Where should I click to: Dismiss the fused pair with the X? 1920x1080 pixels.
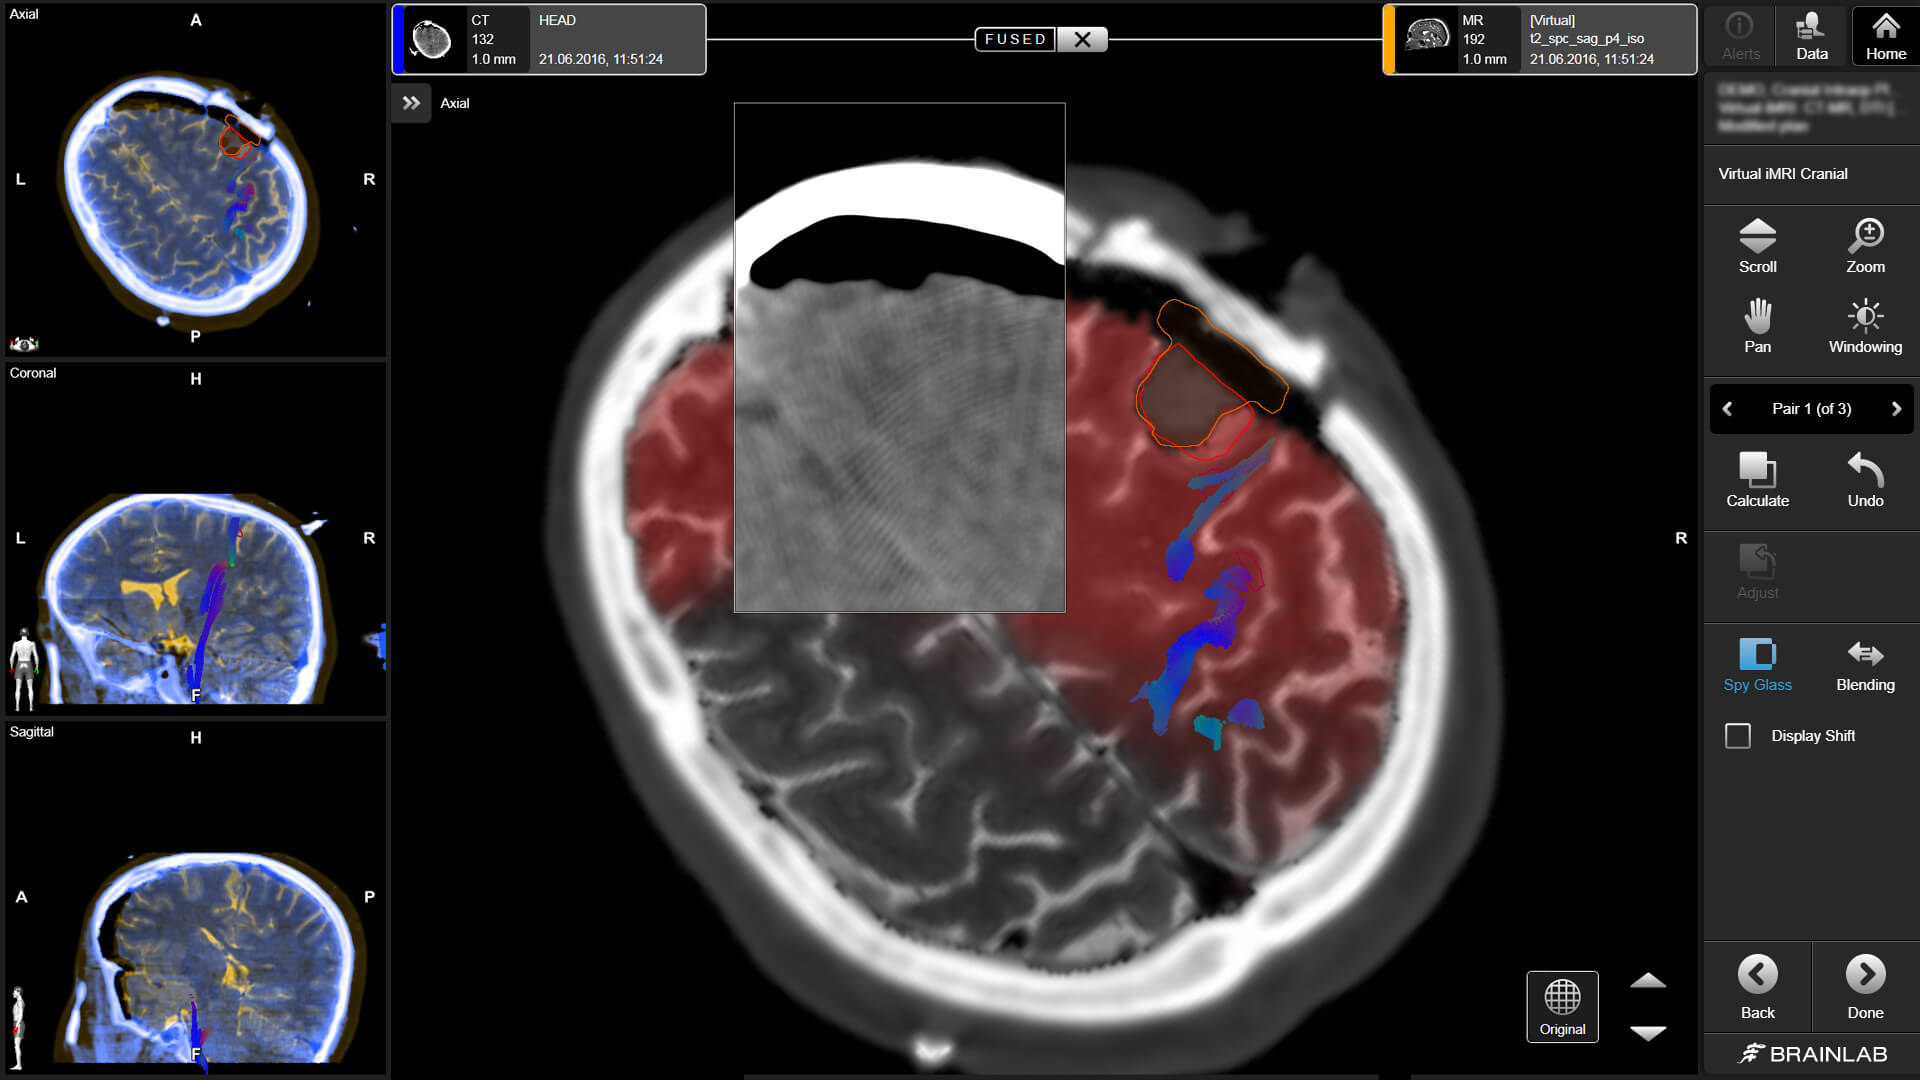point(1082,39)
